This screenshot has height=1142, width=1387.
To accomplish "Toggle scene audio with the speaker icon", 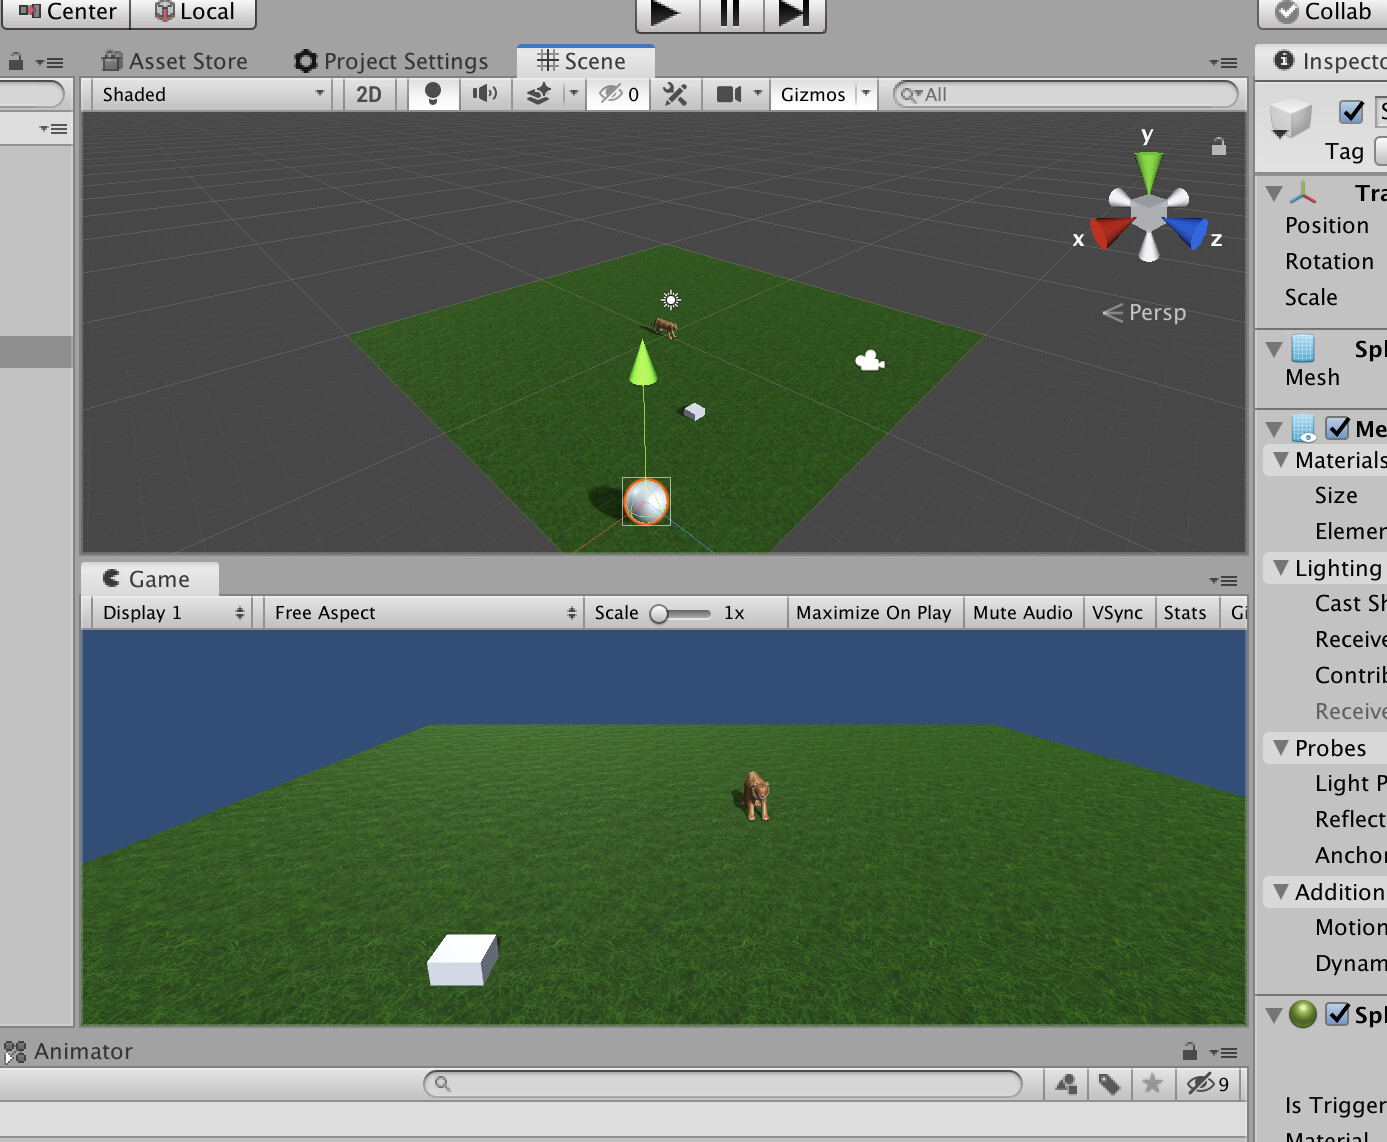I will 485,94.
